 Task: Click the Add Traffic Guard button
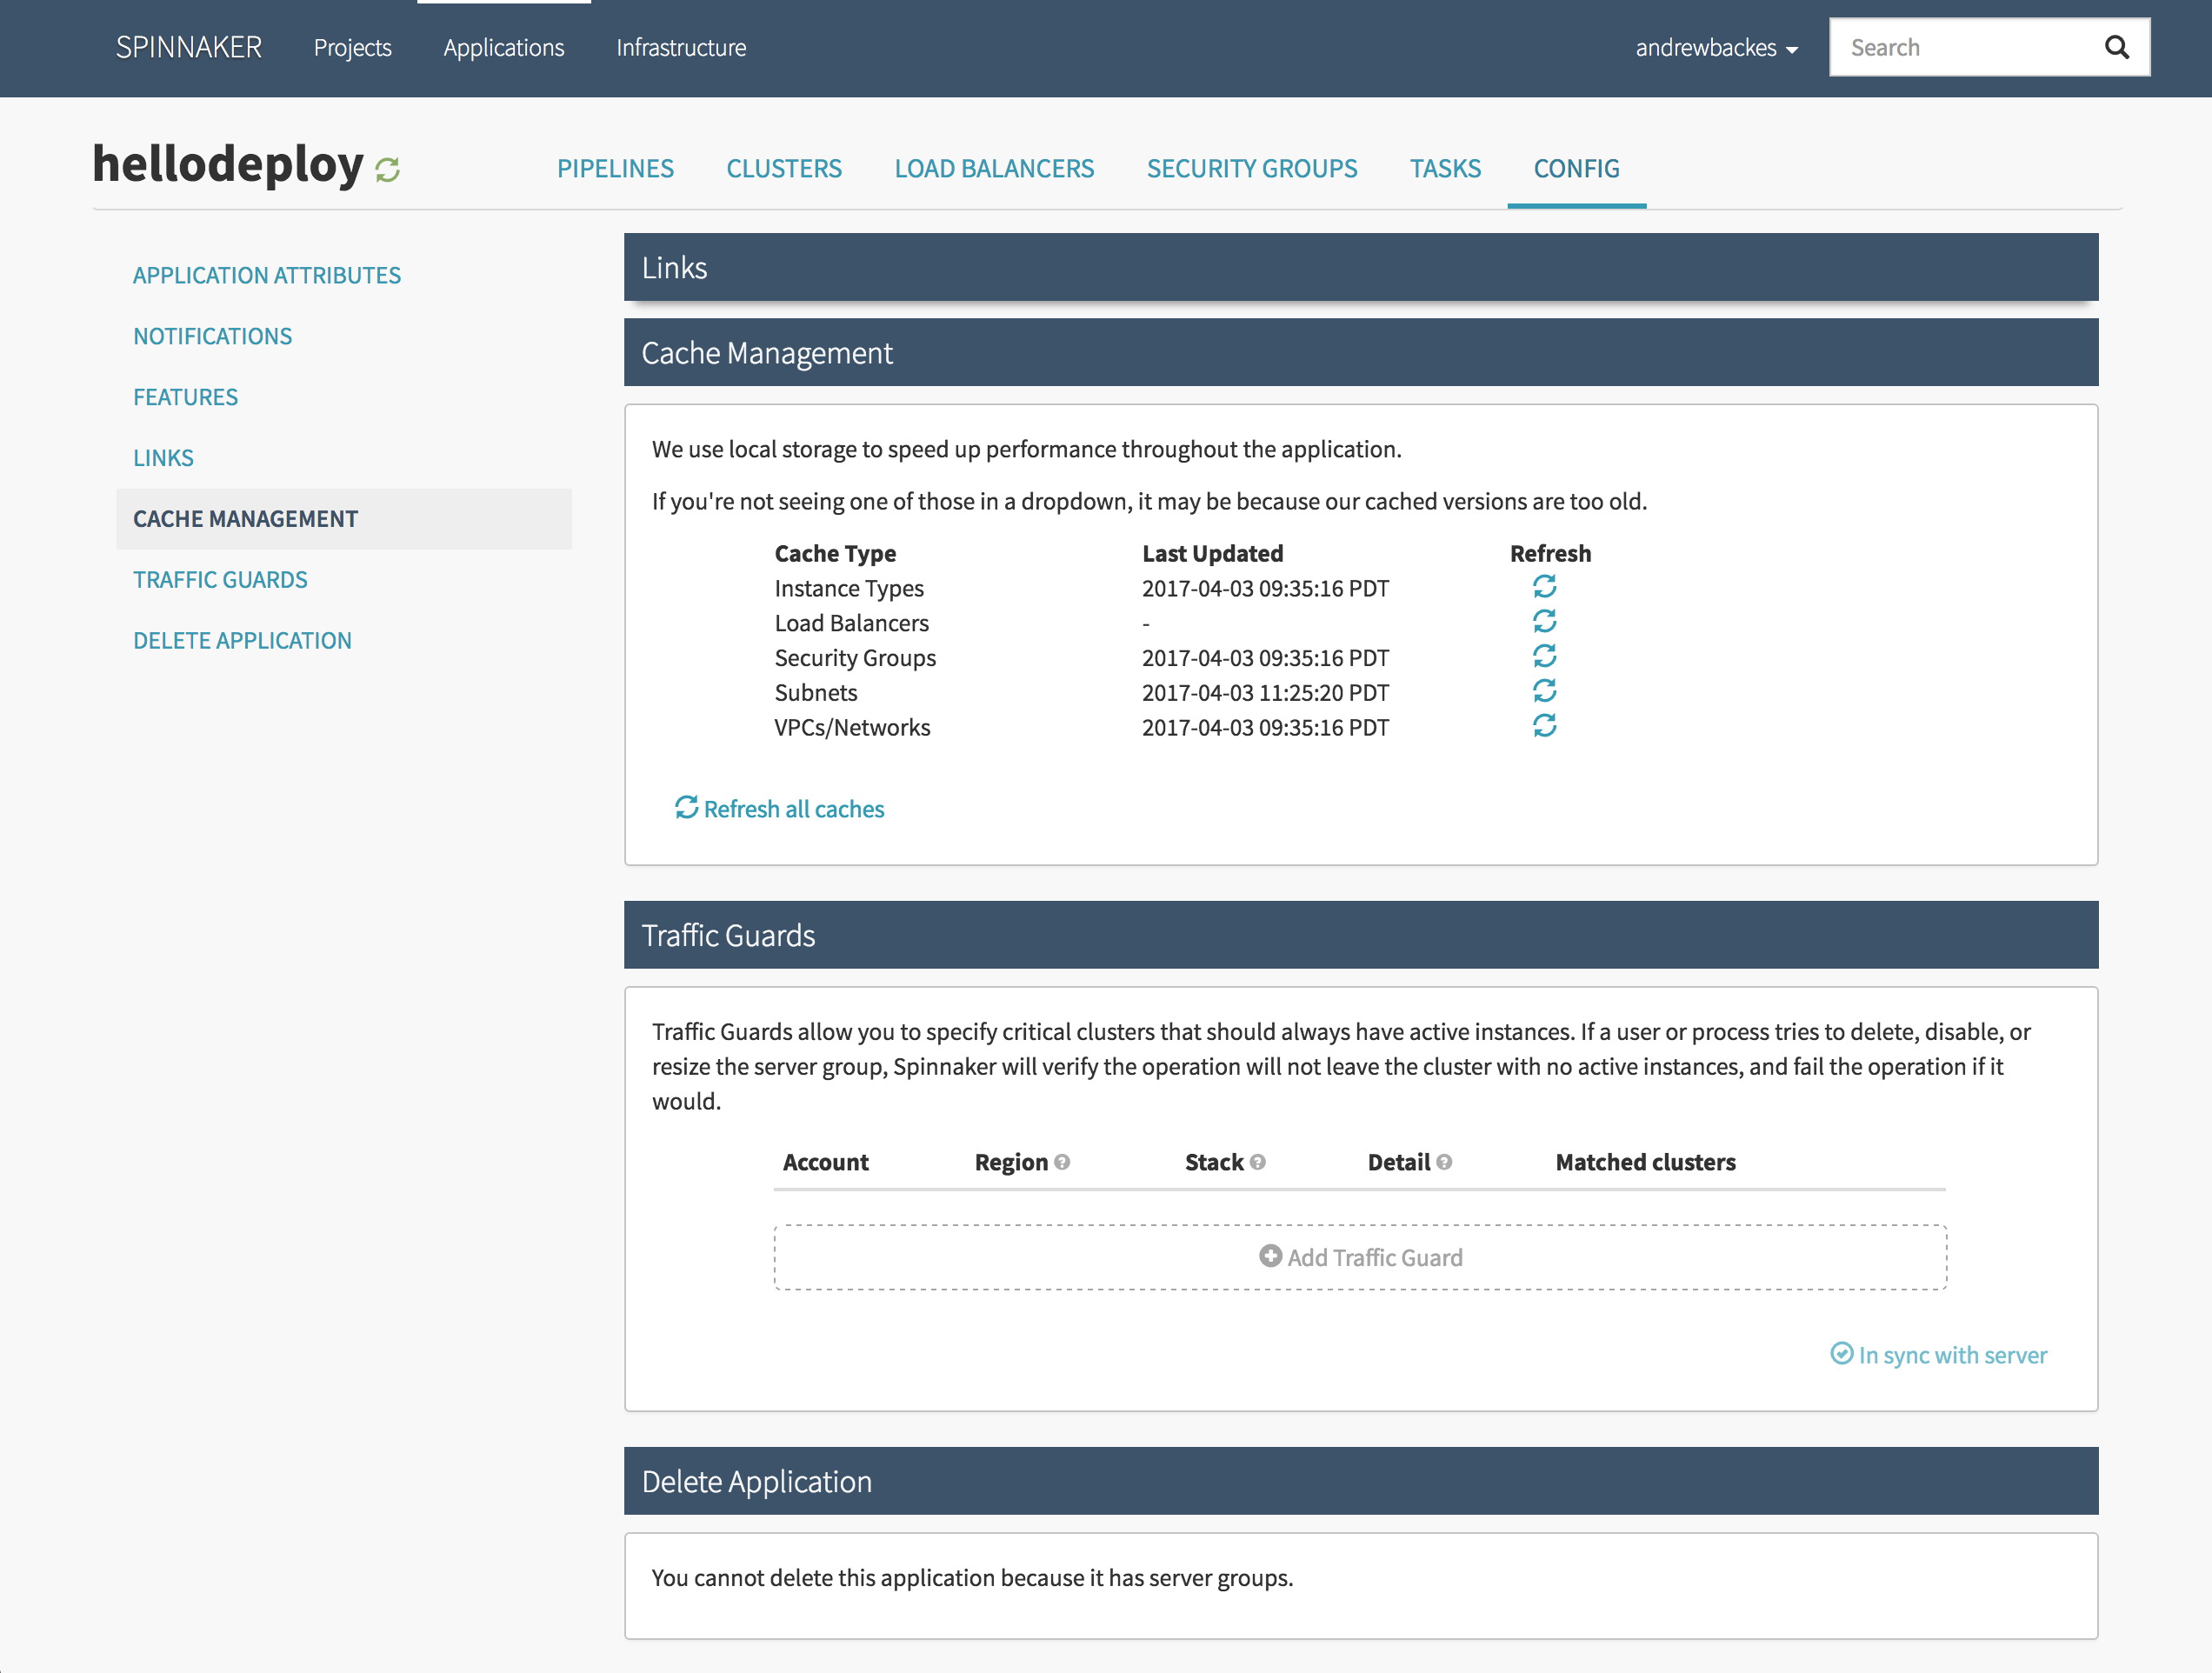click(1360, 1257)
